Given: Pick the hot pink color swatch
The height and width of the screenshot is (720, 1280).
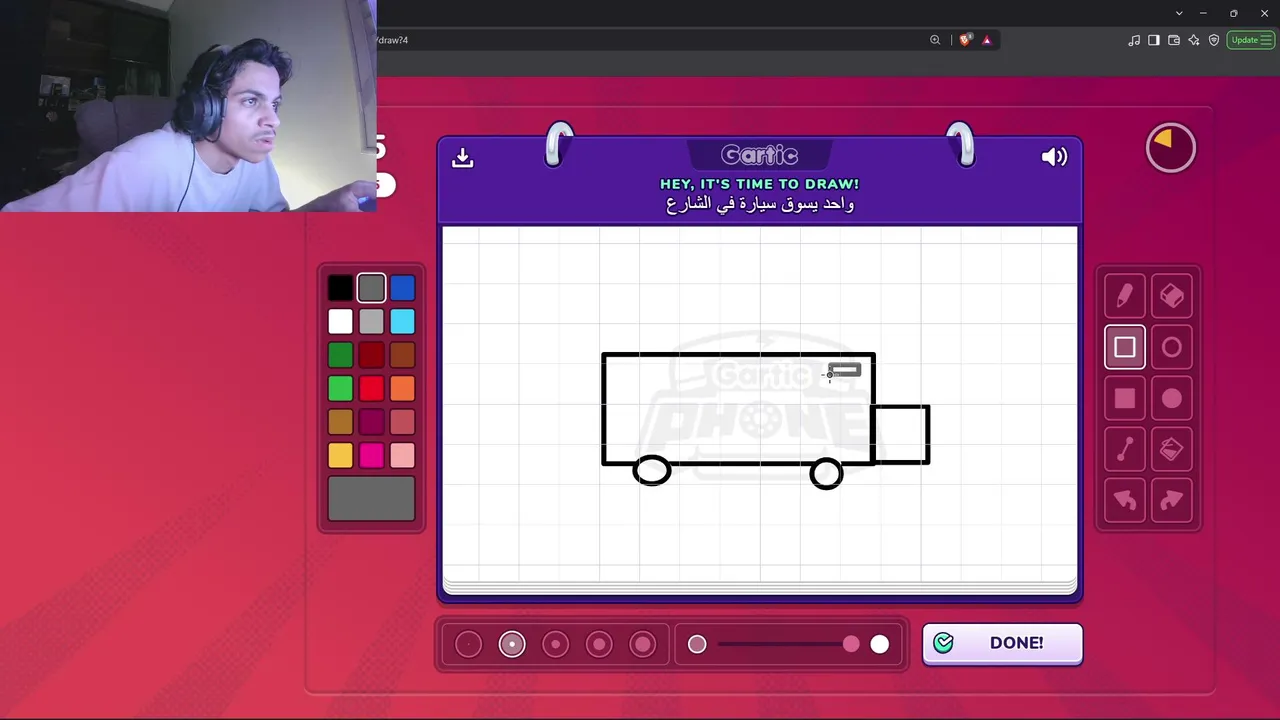Looking at the screenshot, I should [371, 456].
